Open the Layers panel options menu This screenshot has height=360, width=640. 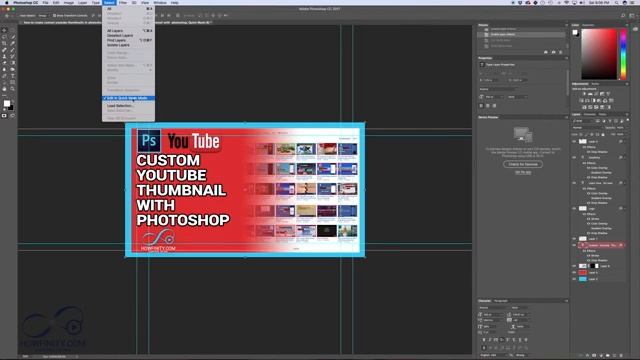(627, 115)
